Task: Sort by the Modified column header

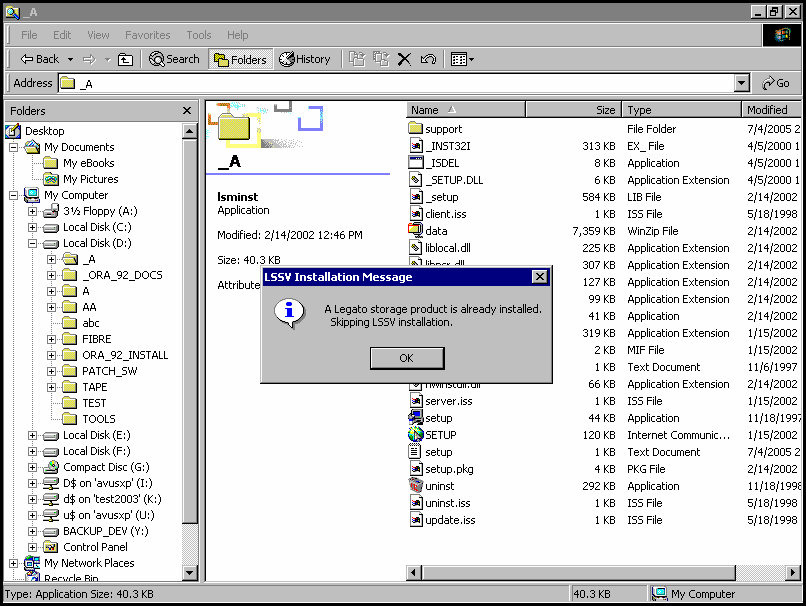Action: 771,110
